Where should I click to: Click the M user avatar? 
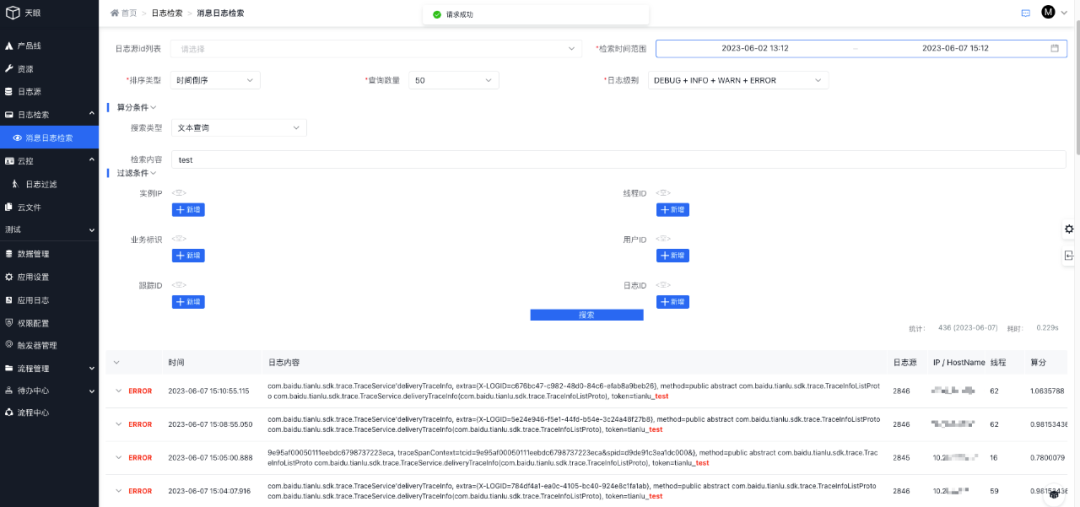pos(1048,12)
